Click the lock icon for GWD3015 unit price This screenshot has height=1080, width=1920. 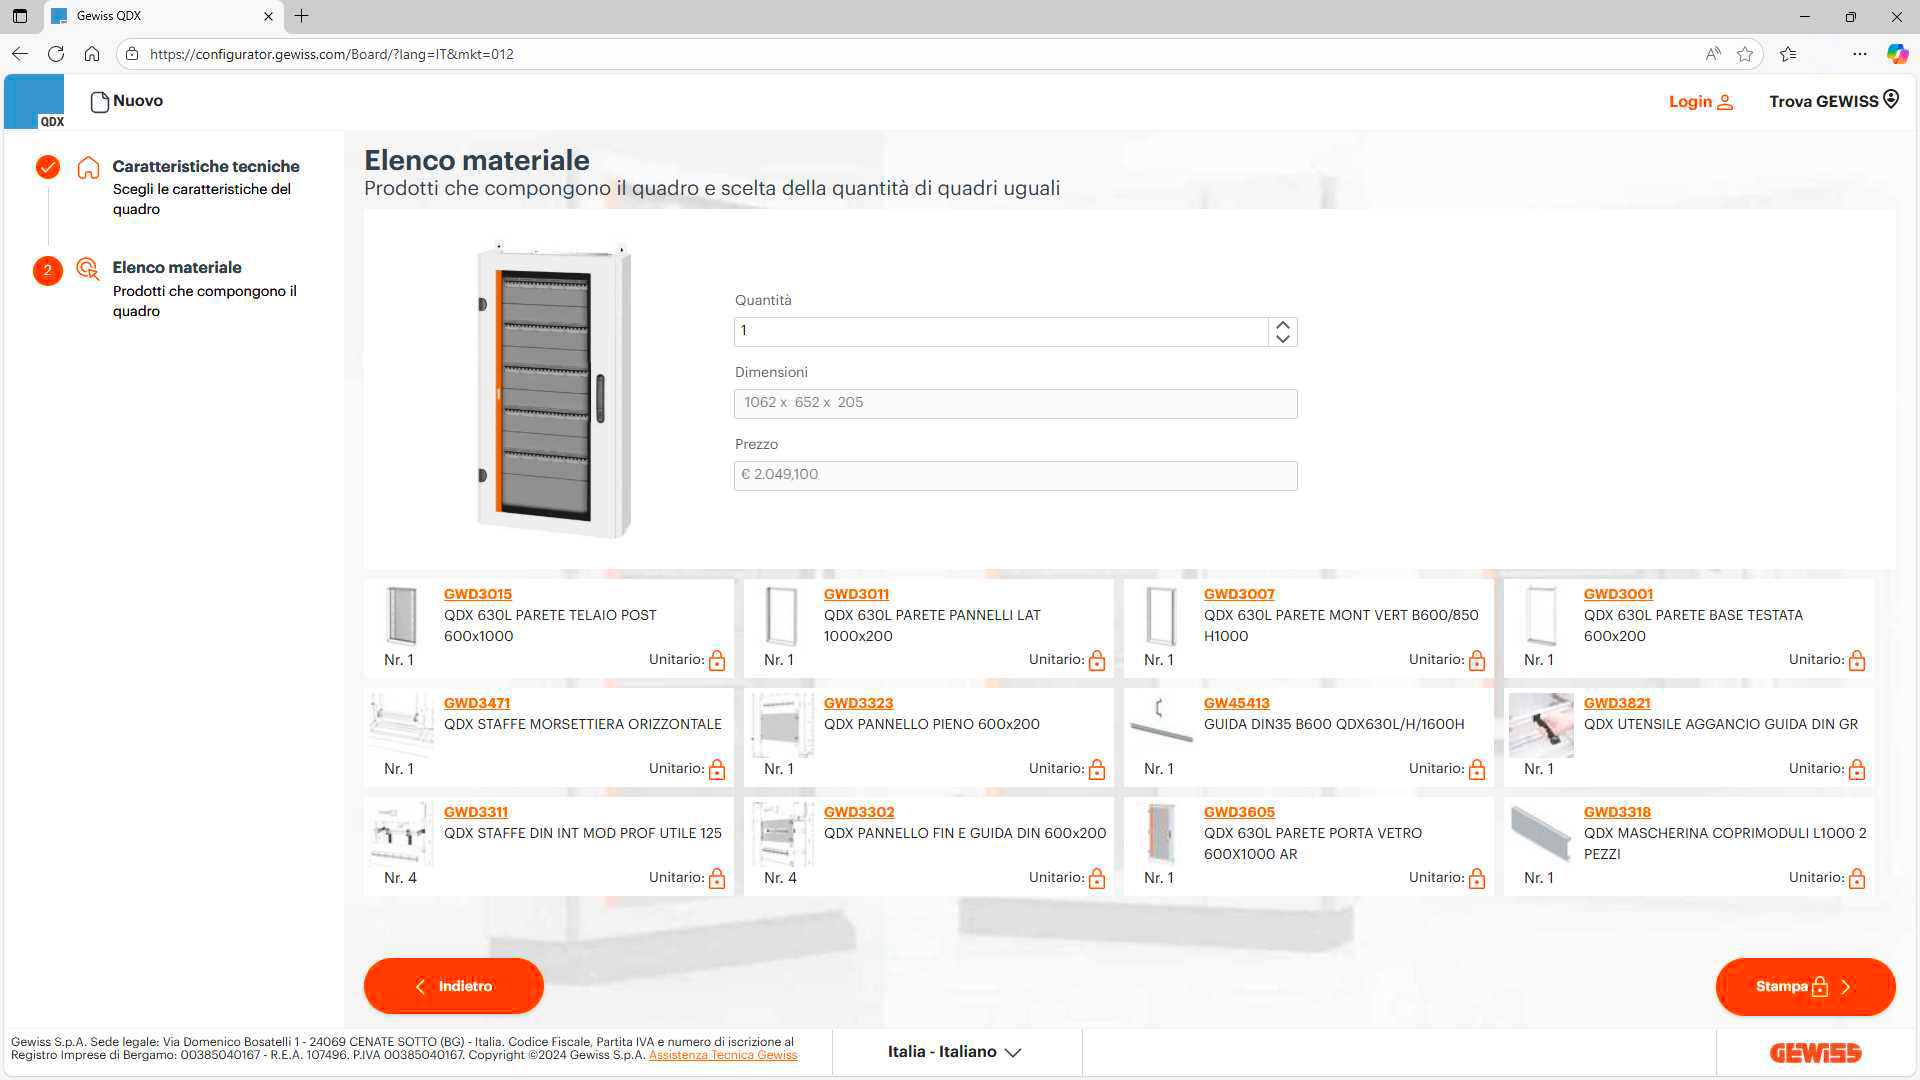[717, 661]
